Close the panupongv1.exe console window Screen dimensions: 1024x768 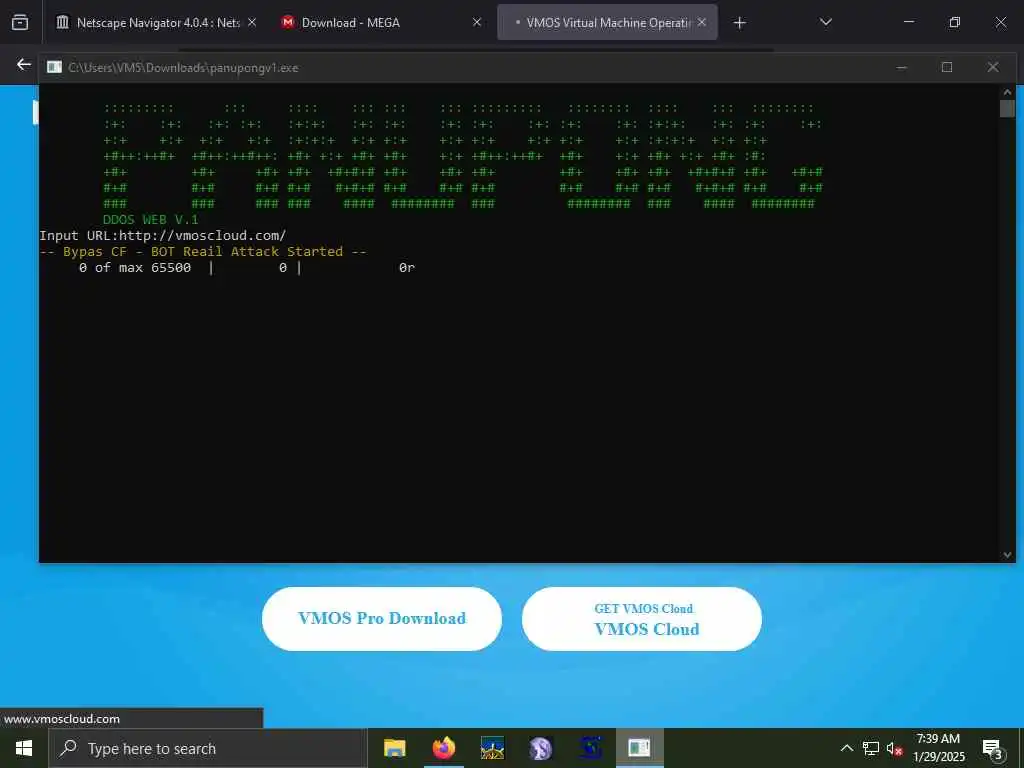tap(993, 67)
